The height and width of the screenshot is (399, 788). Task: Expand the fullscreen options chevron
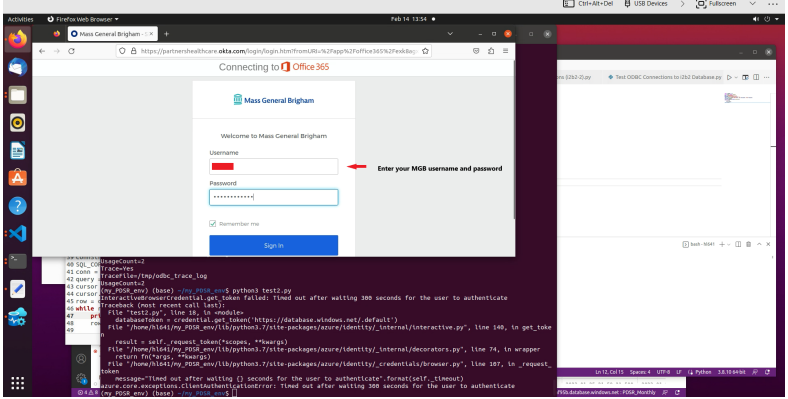point(752,4)
